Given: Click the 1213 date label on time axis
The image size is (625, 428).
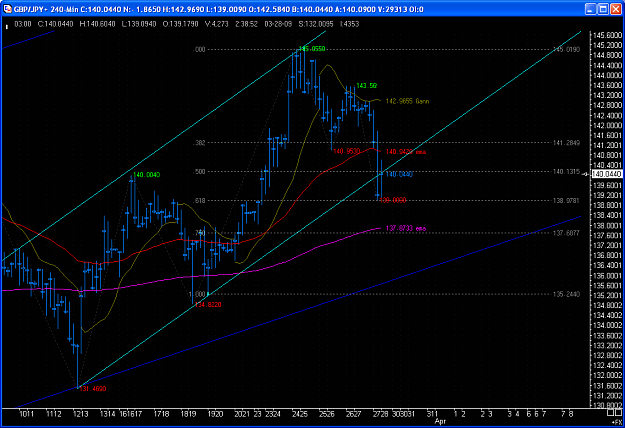Looking at the screenshot, I should point(81,414).
